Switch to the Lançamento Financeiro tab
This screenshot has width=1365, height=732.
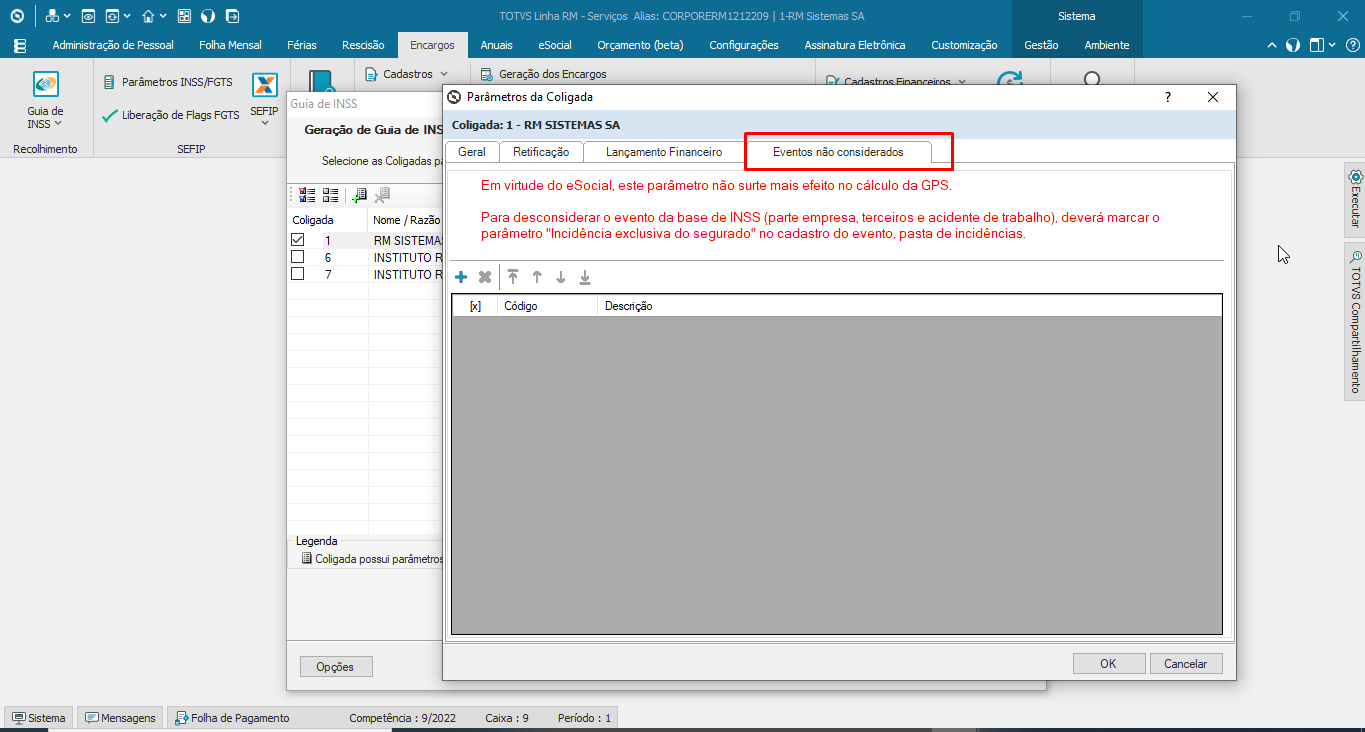point(664,152)
